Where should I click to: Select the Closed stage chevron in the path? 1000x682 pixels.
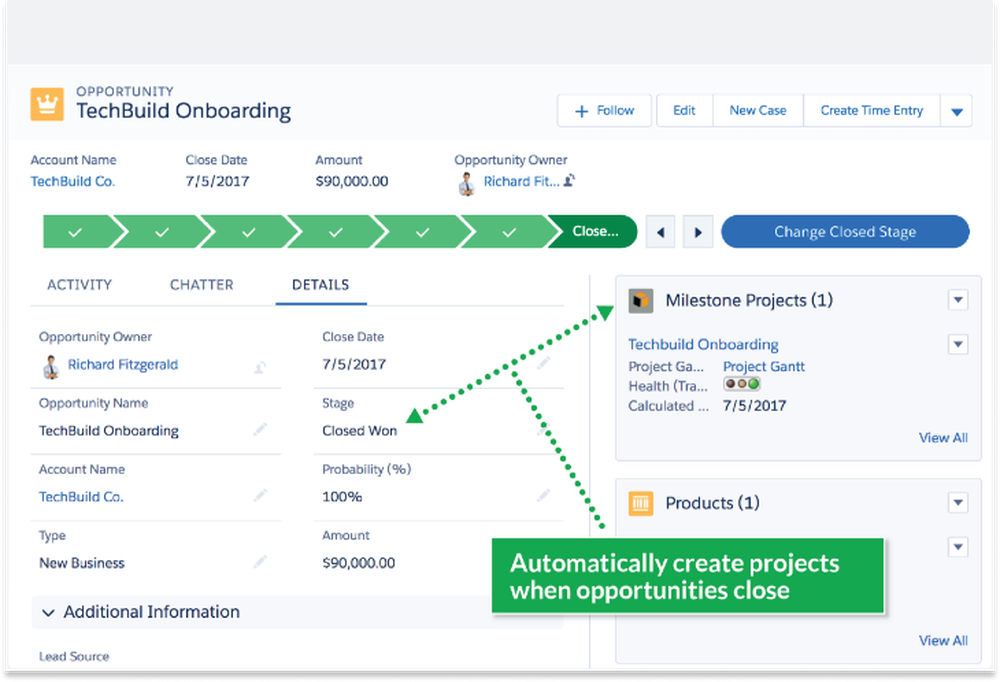tap(594, 231)
